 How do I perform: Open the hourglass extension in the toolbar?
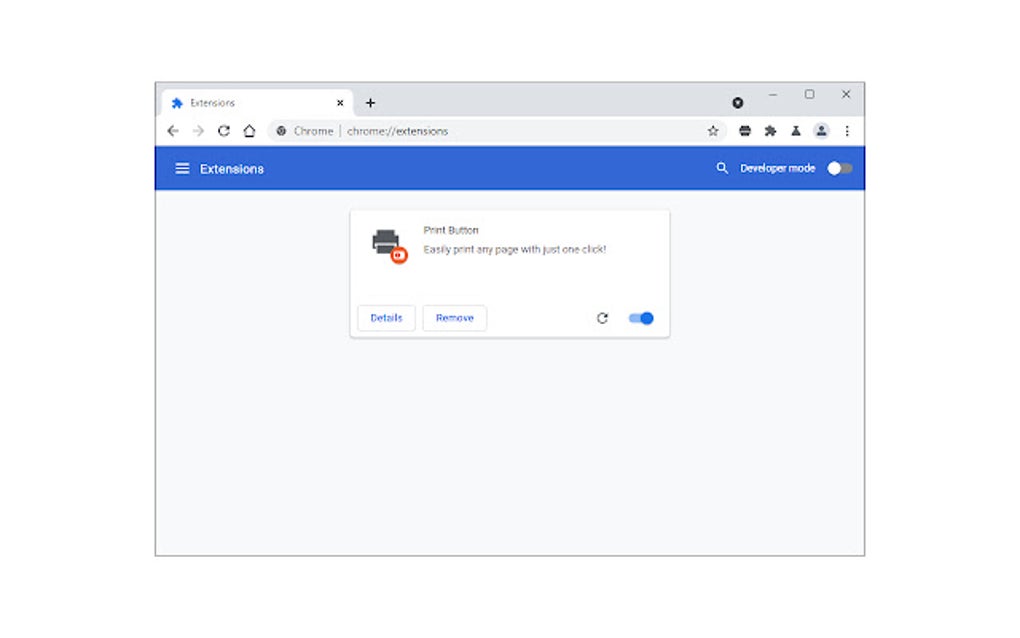(x=796, y=131)
